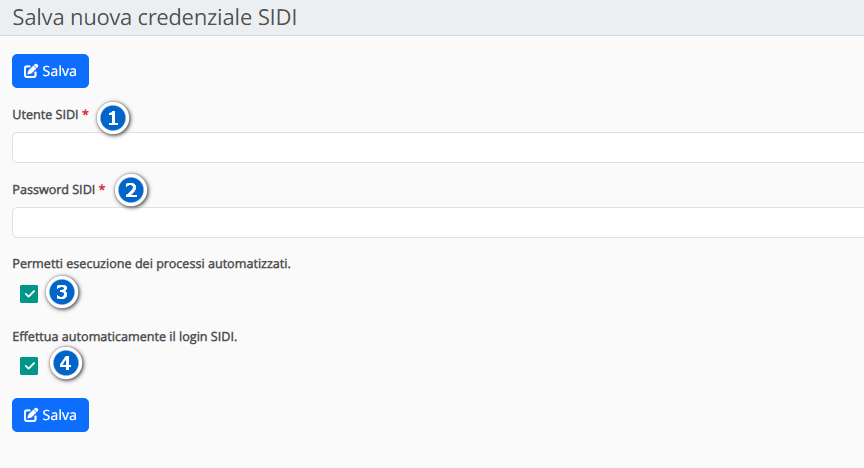Focus the Utente SIDI text field
Screen dimensions: 864x468
pos(438,147)
